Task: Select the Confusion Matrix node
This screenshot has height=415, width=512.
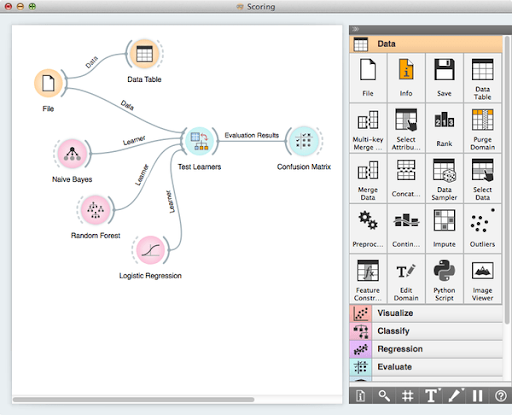Action: (x=304, y=141)
